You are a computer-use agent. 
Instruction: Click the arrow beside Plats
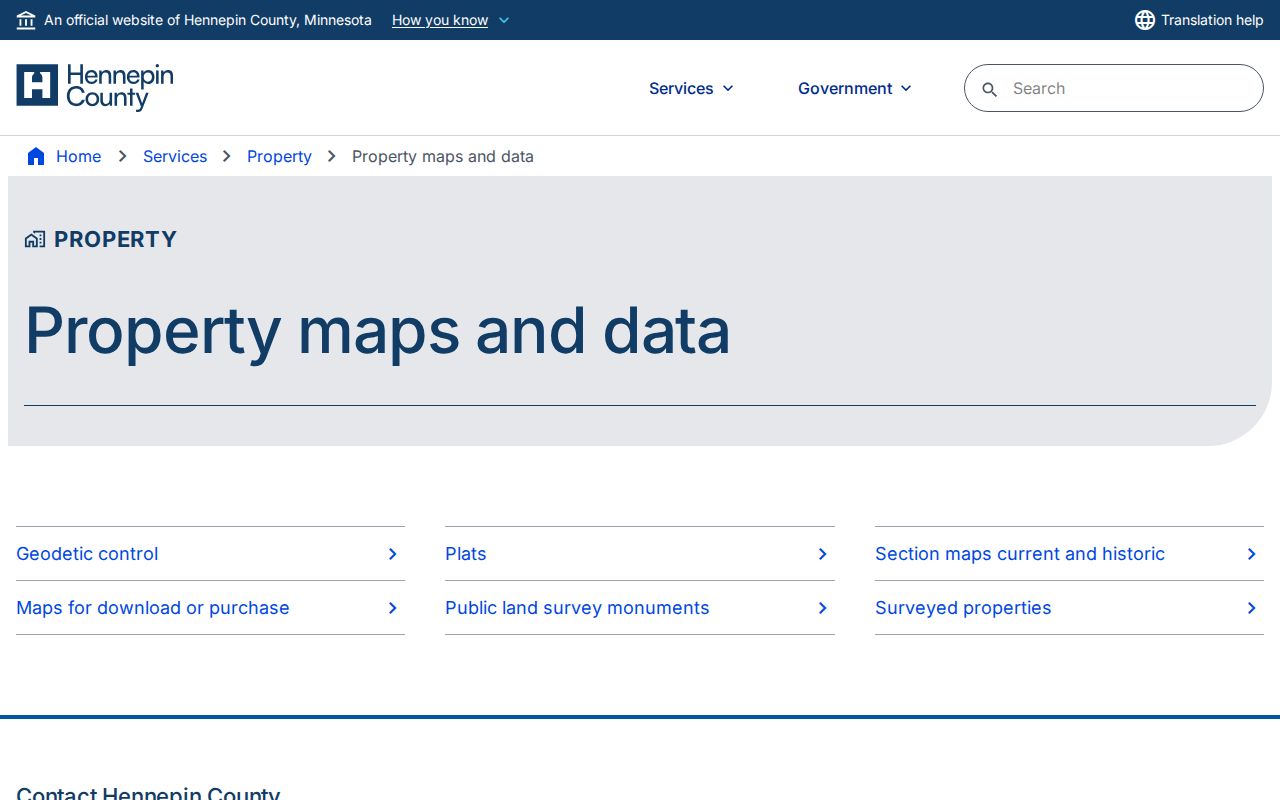click(823, 554)
